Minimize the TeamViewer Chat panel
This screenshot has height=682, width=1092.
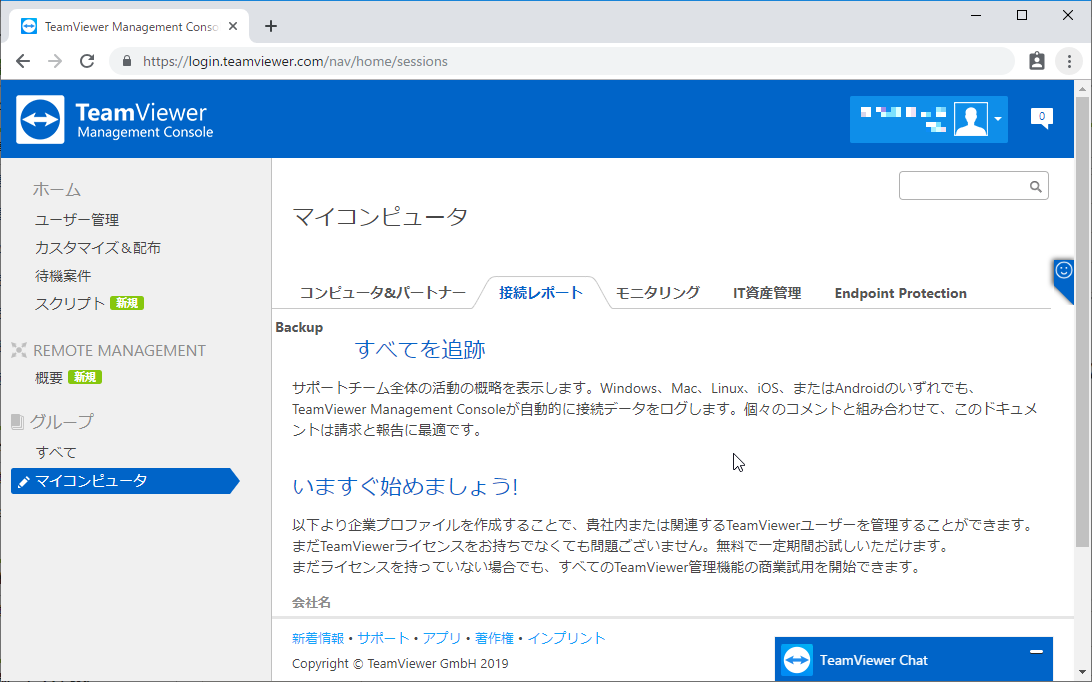1036,651
